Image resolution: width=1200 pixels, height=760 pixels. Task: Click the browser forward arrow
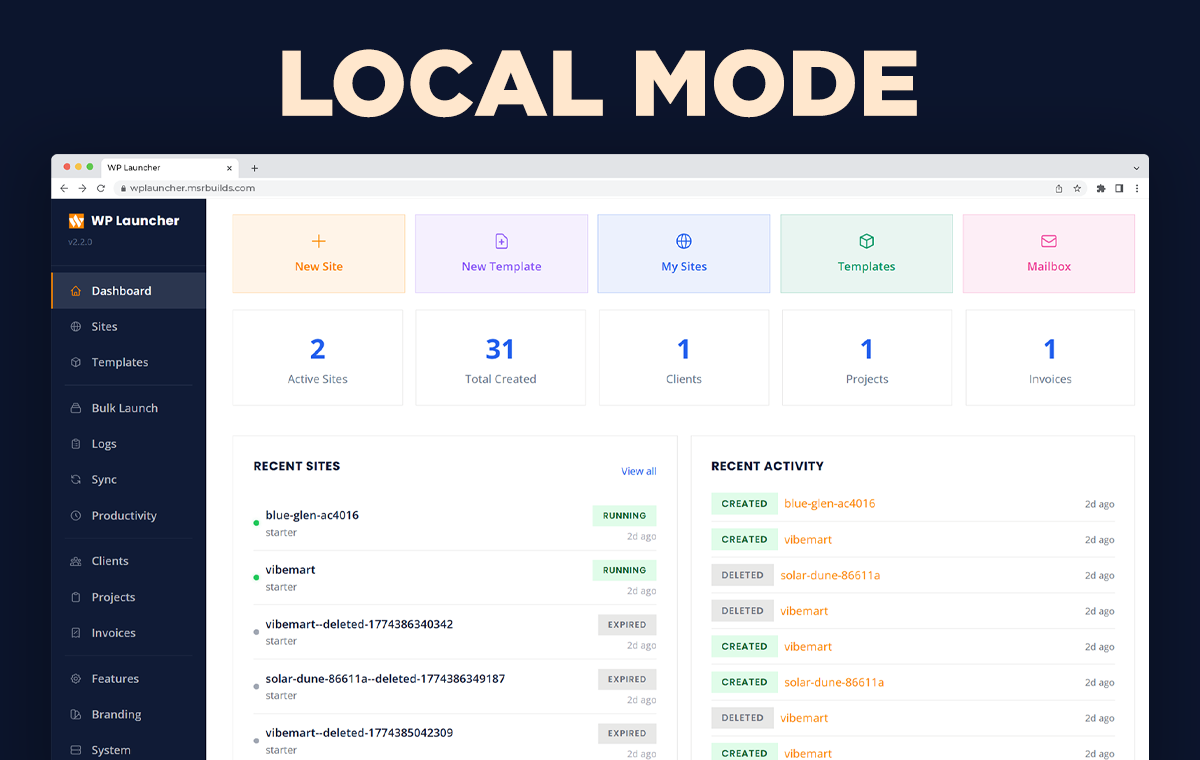coord(82,188)
